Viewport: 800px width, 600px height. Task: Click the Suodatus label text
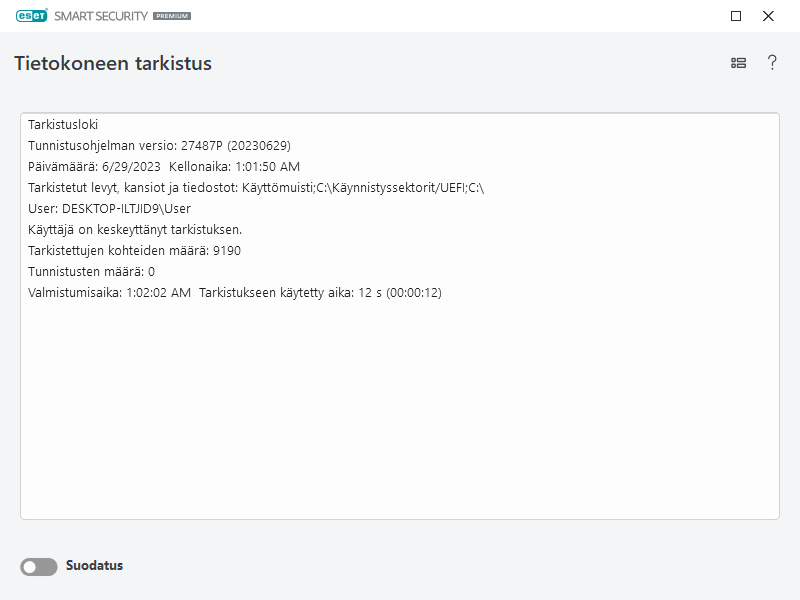coord(97,565)
